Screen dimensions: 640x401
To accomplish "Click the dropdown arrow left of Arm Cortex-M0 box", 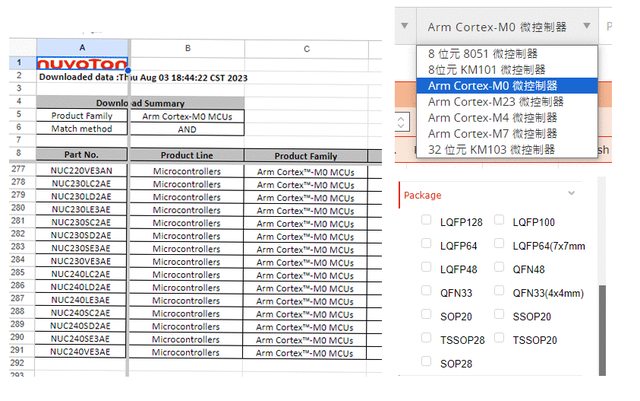I will 404,25.
